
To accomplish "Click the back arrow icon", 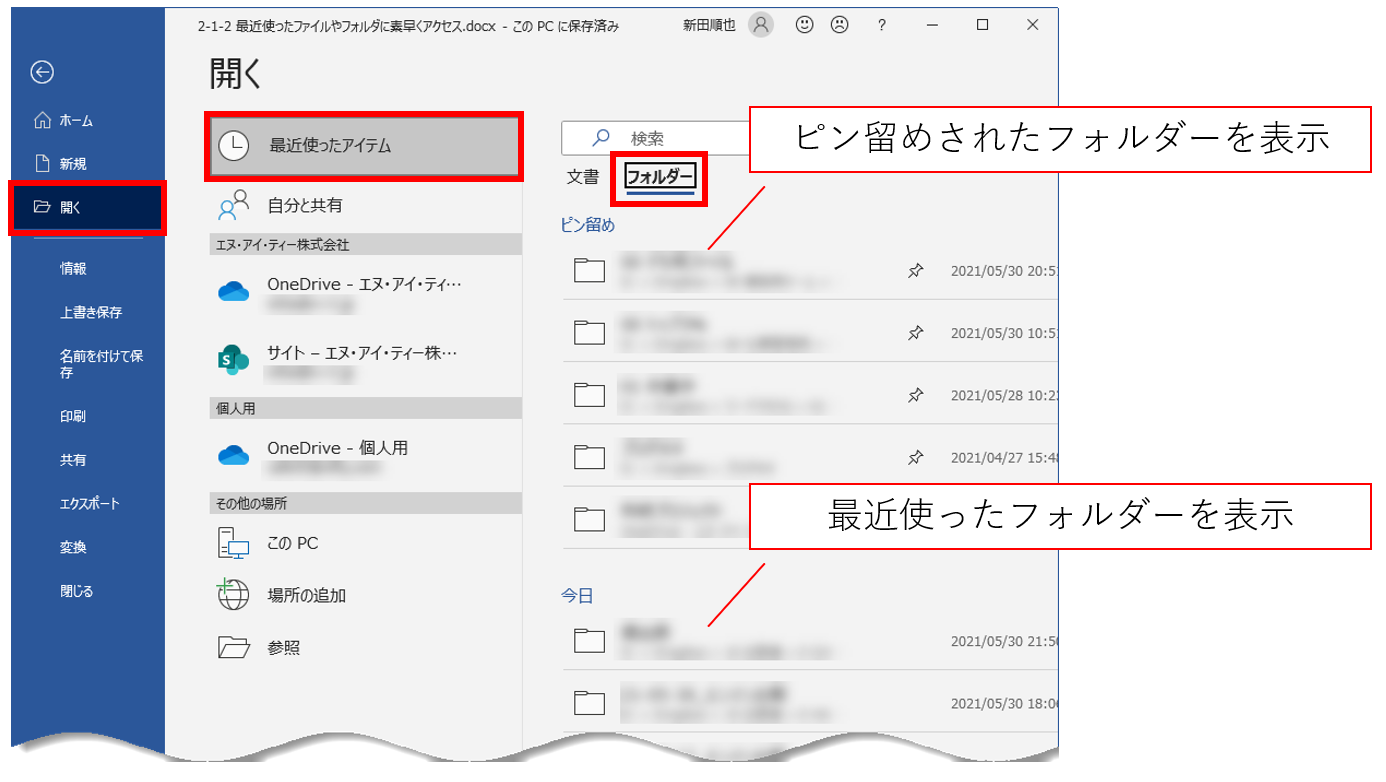I will [x=42, y=72].
